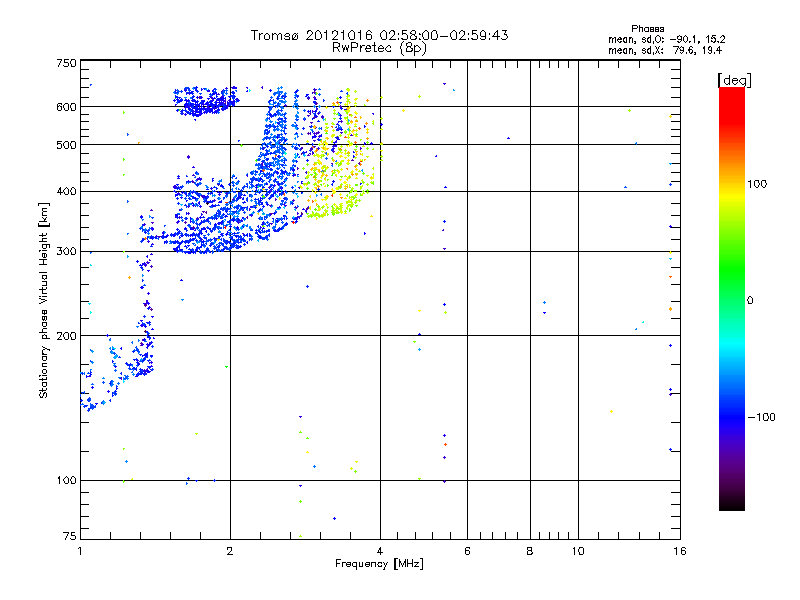The width and height of the screenshot is (800, 600).
Task: Click the x-axis label '2'
Action: 230,551
